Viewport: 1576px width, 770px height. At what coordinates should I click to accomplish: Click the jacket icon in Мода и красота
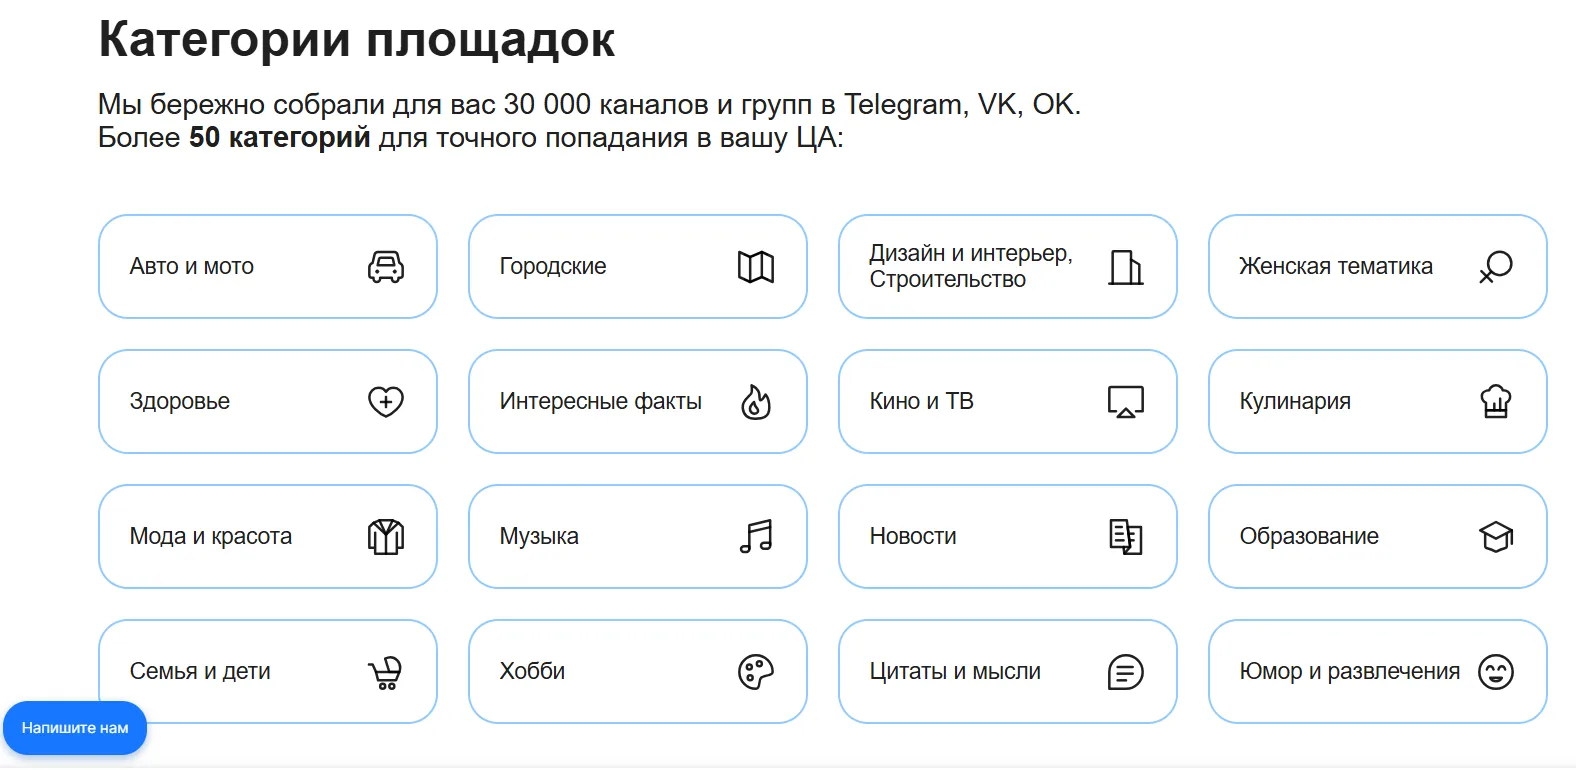point(386,537)
